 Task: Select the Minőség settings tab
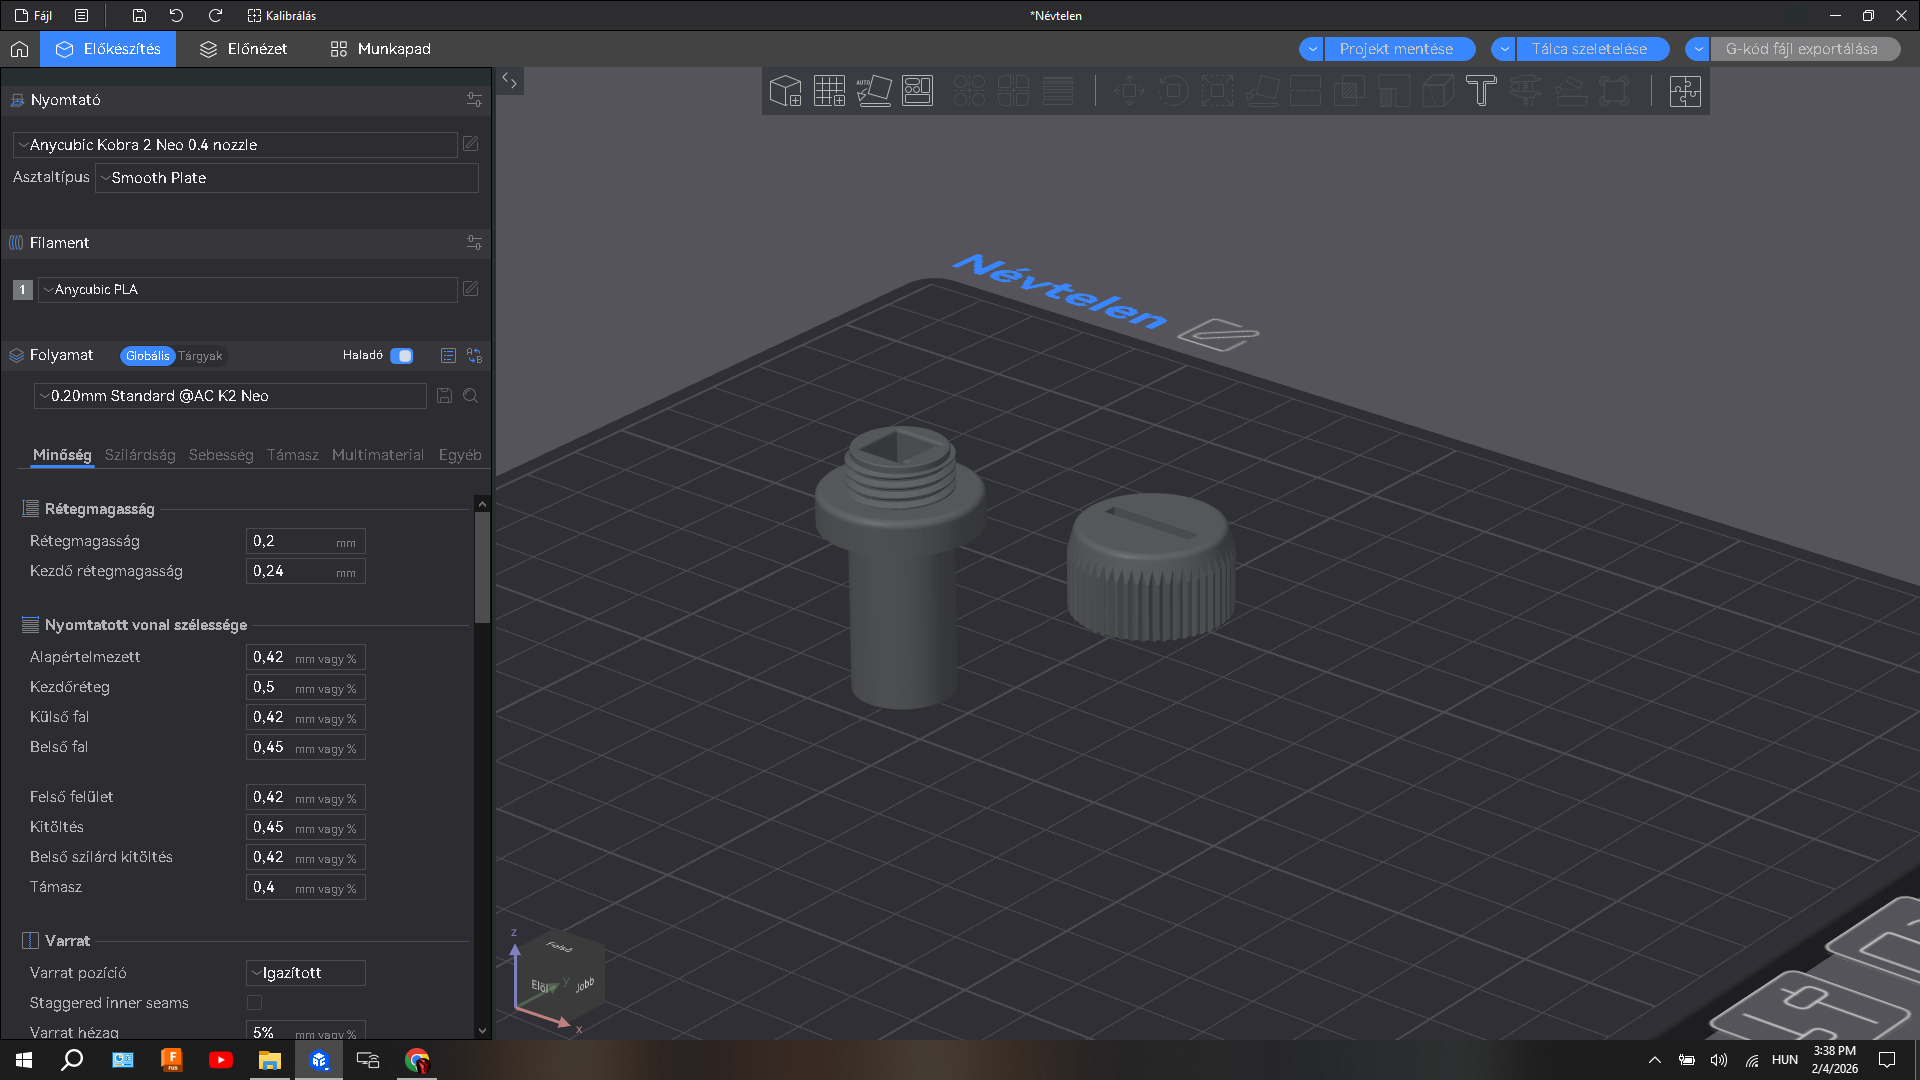[x=62, y=455]
